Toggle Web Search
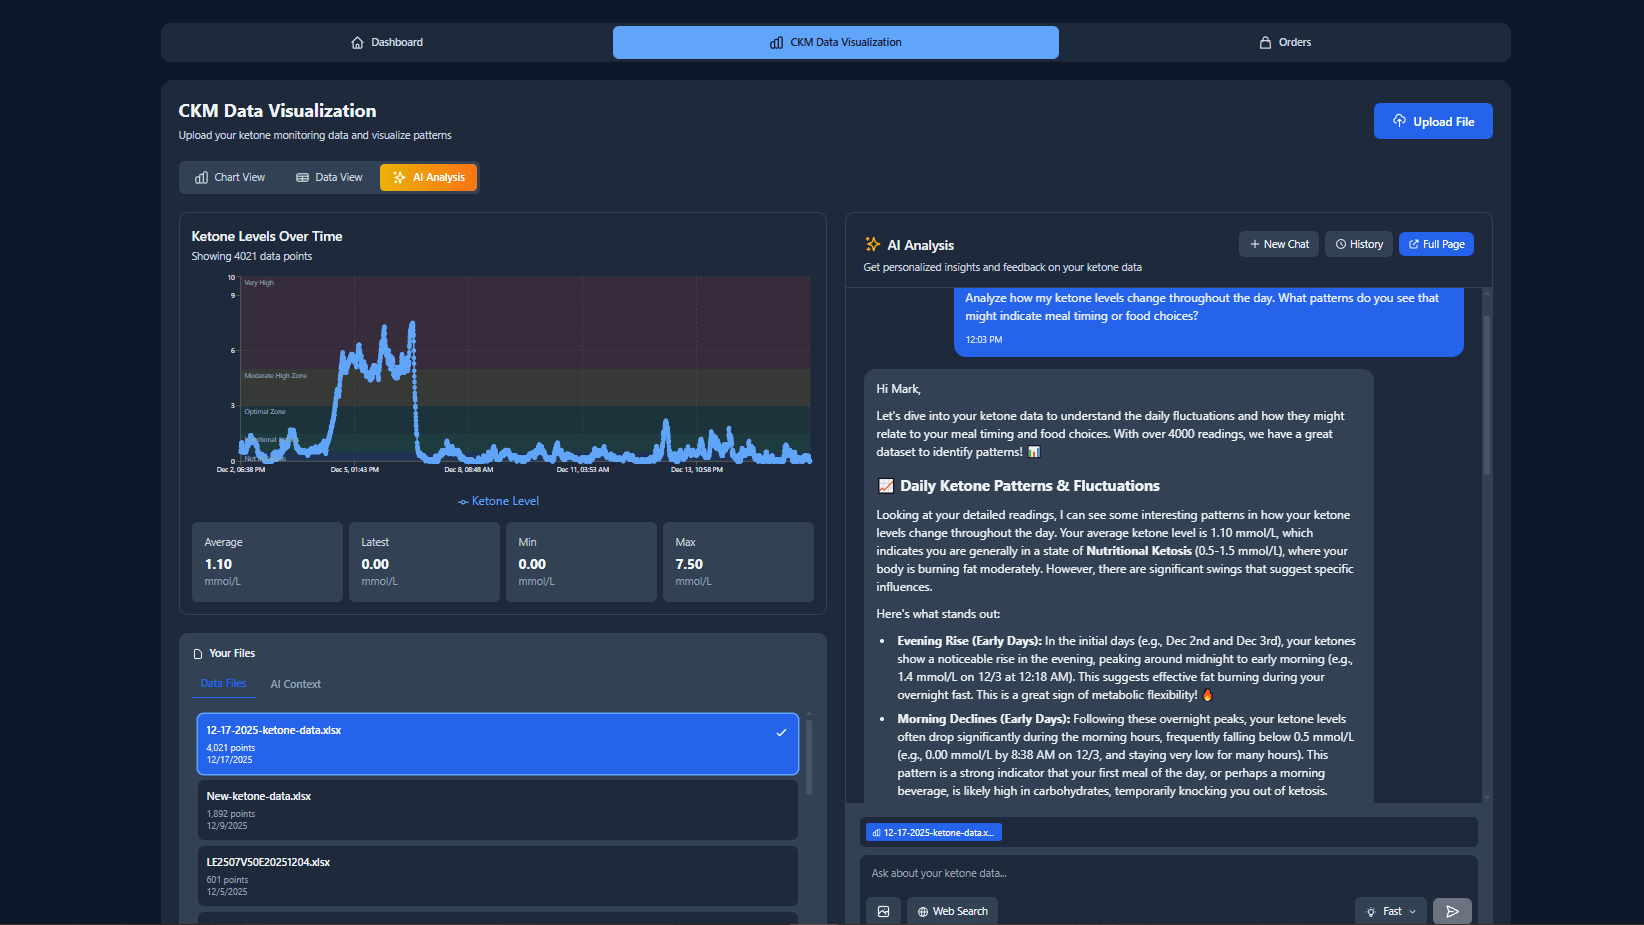This screenshot has height=925, width=1644. (952, 911)
